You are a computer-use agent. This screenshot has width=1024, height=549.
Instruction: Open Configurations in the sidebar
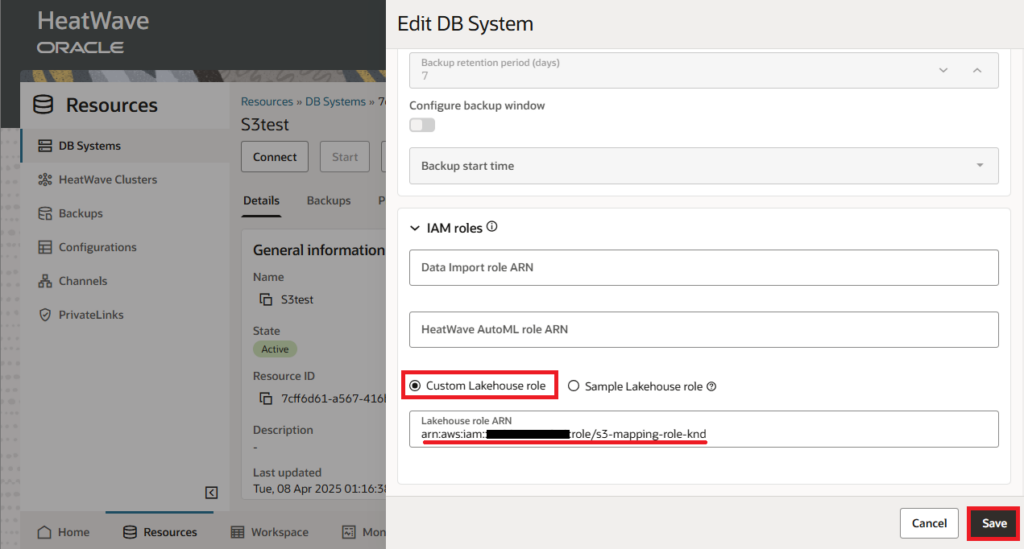[x=125, y=247]
